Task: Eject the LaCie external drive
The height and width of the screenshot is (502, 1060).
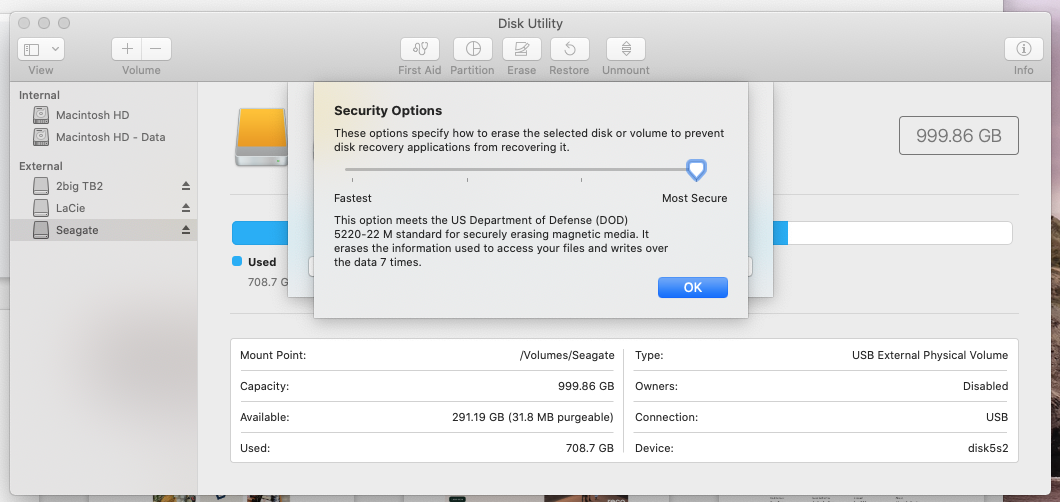Action: (x=185, y=208)
